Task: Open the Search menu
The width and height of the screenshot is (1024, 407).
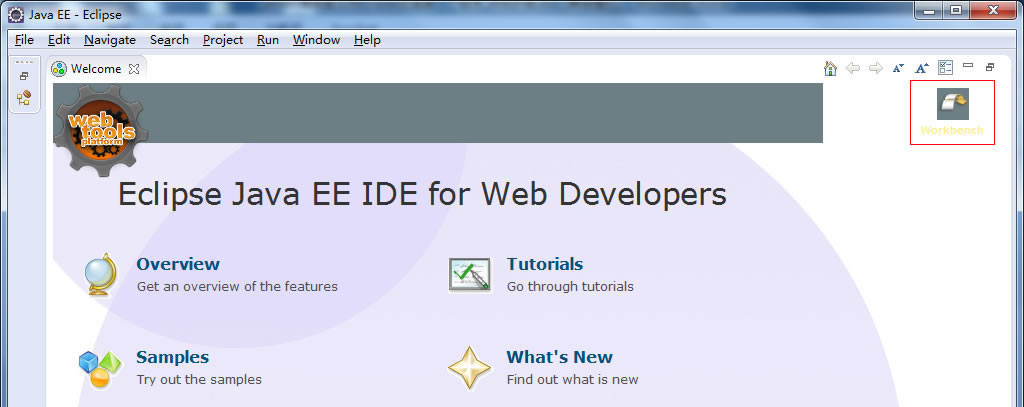Action: [x=169, y=40]
